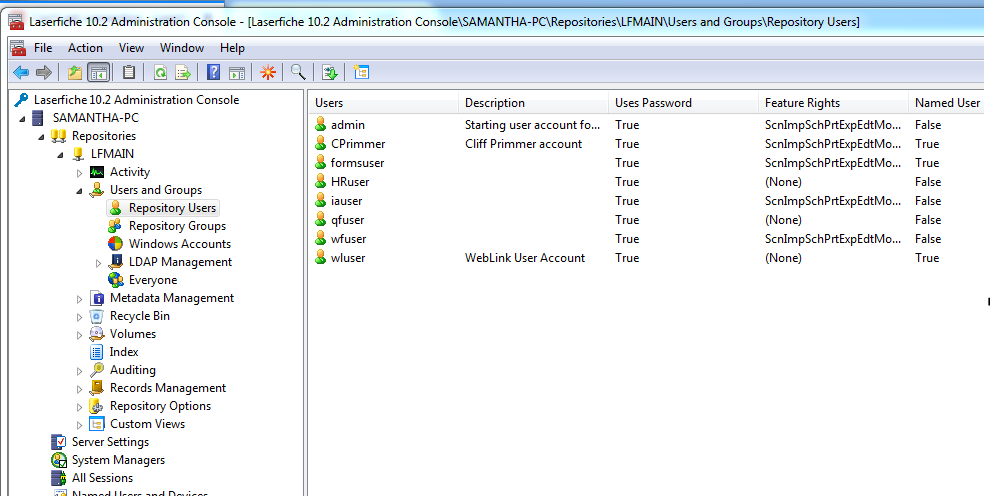Open Help with the question mark icon
The height and width of the screenshot is (496, 990).
pos(213,73)
